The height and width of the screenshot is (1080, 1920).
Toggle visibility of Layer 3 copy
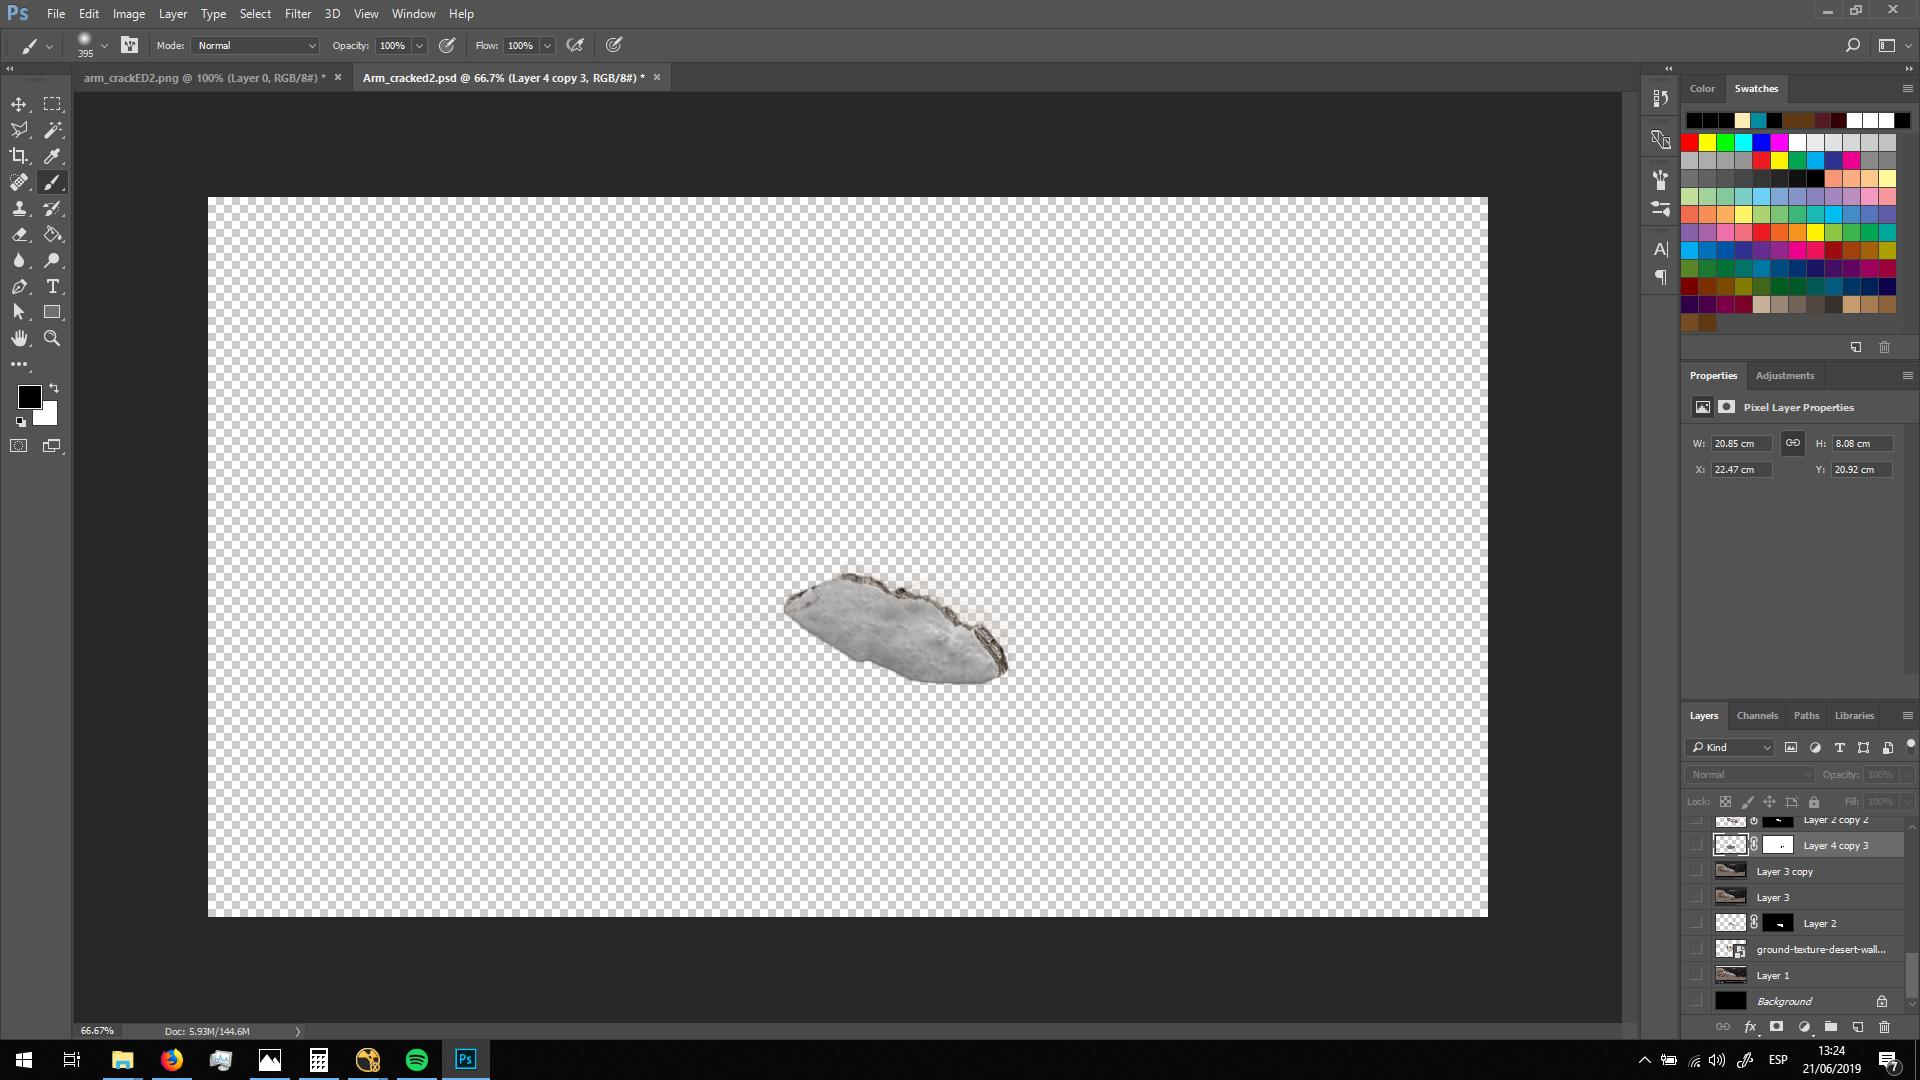pos(1696,871)
